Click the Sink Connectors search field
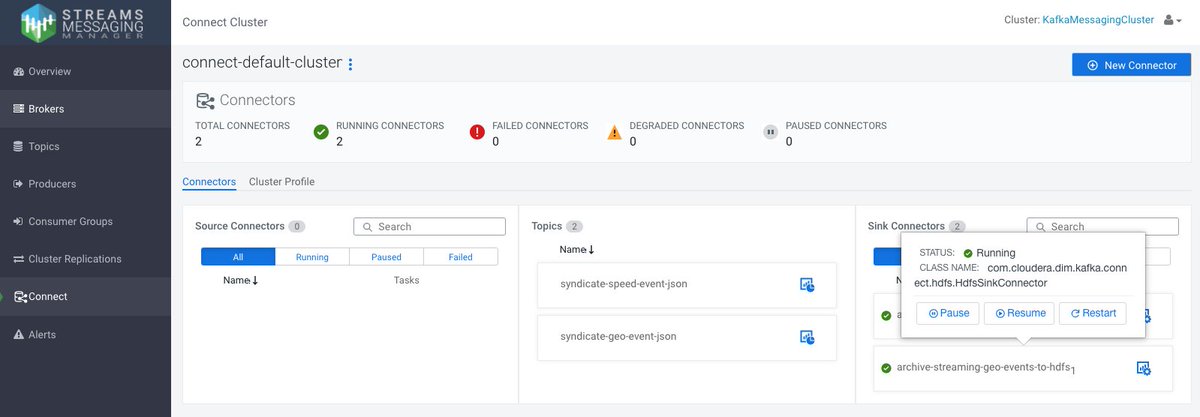This screenshot has width=1200, height=417. coord(1102,227)
